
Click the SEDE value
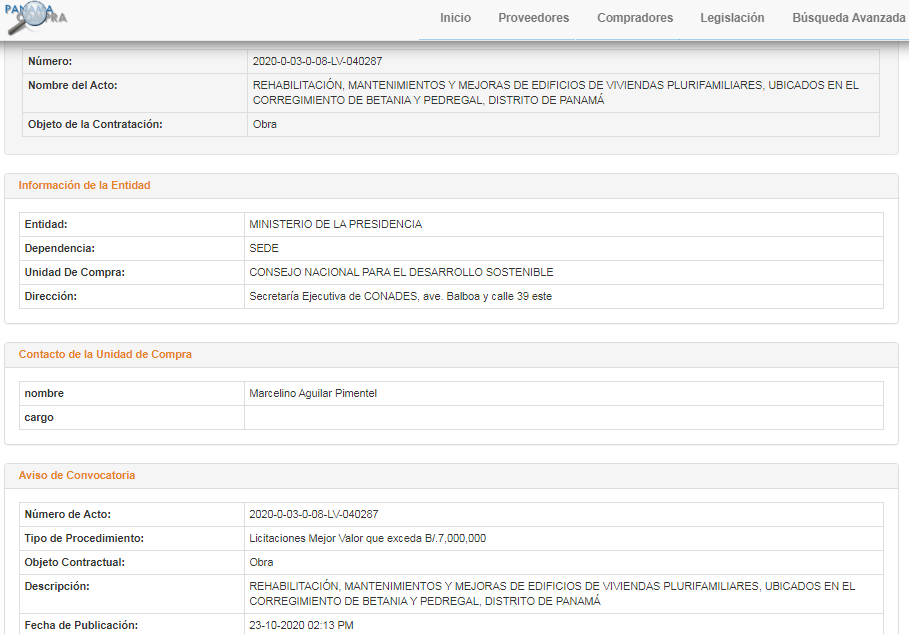264,249
